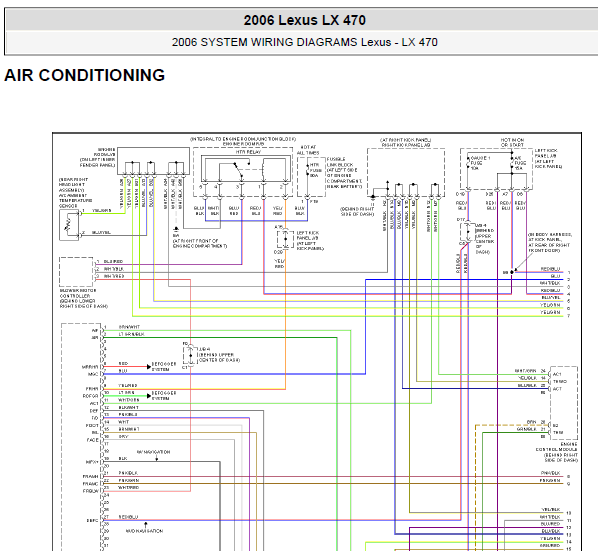Select 'BLU/RED' at blower controller pin 1
This screenshot has width=598, height=551.
coord(113,262)
